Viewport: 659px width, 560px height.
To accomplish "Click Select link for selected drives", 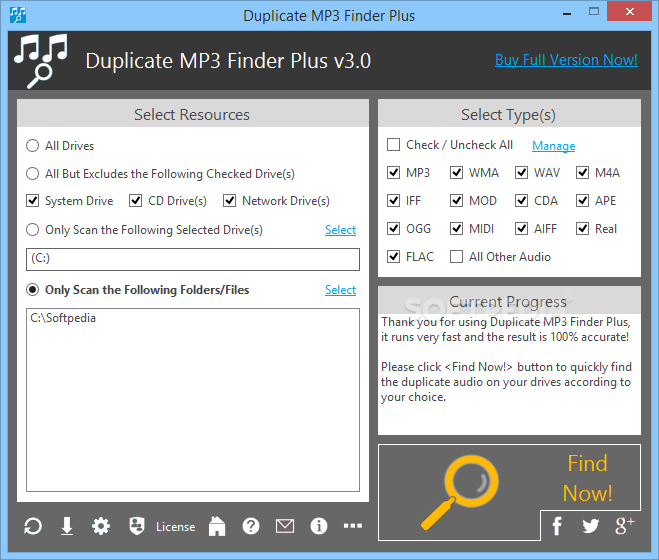I will pyautogui.click(x=340, y=230).
